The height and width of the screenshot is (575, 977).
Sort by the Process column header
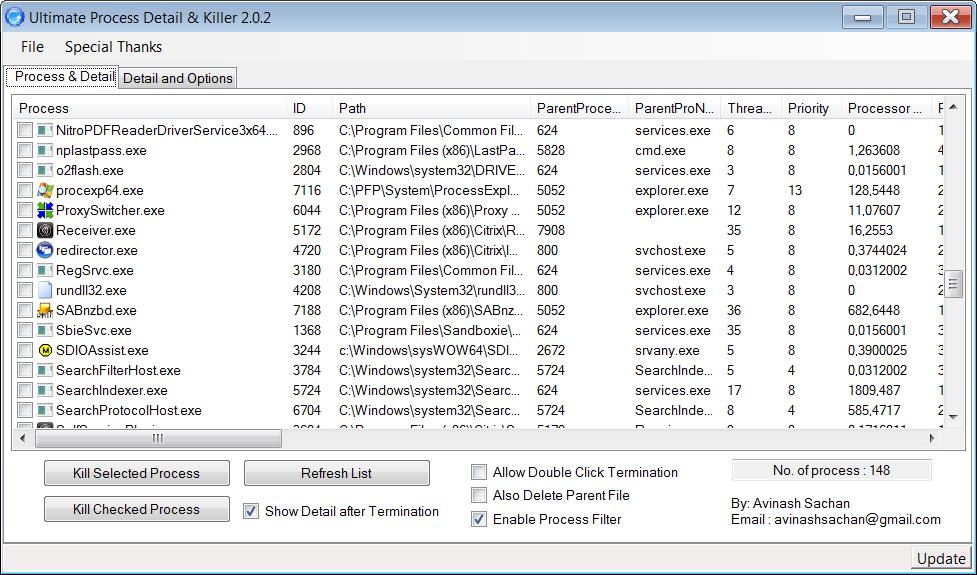(x=150, y=108)
